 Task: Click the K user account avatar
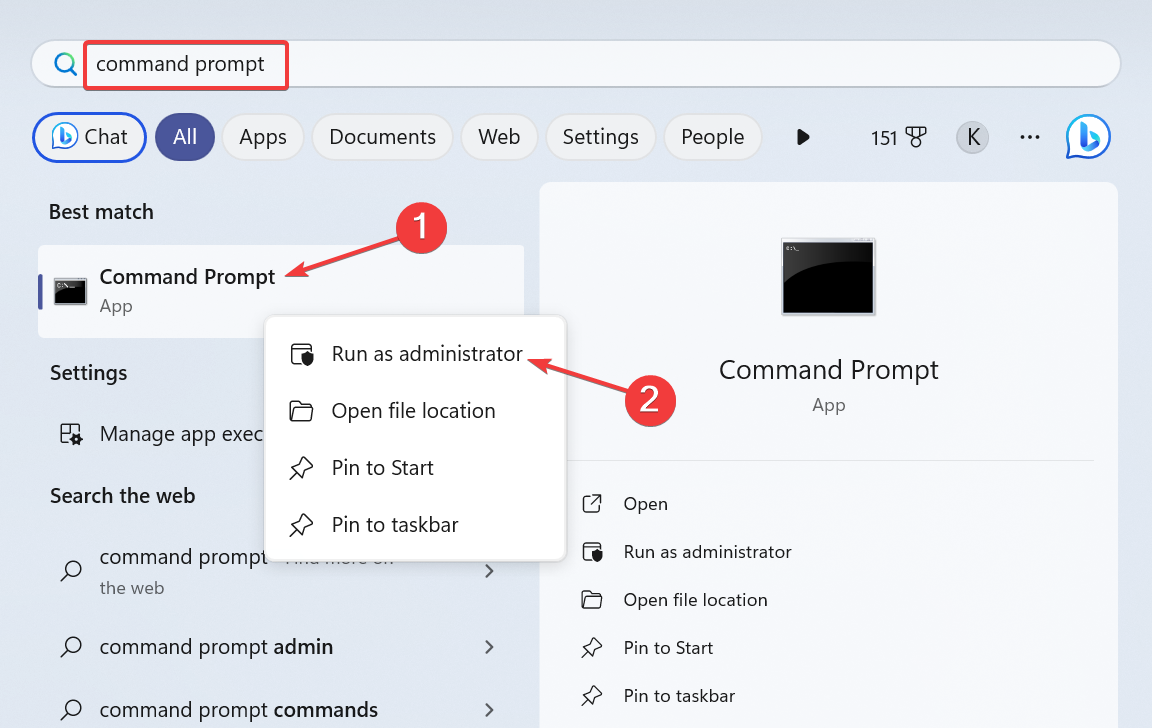click(x=972, y=137)
